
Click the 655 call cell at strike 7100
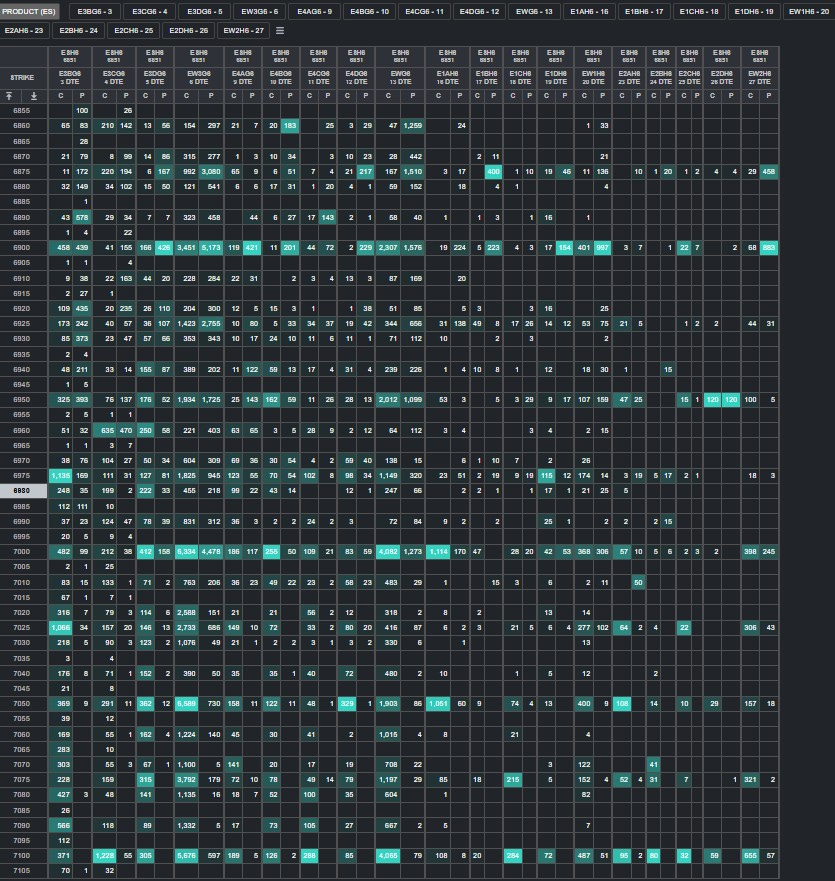751,856
